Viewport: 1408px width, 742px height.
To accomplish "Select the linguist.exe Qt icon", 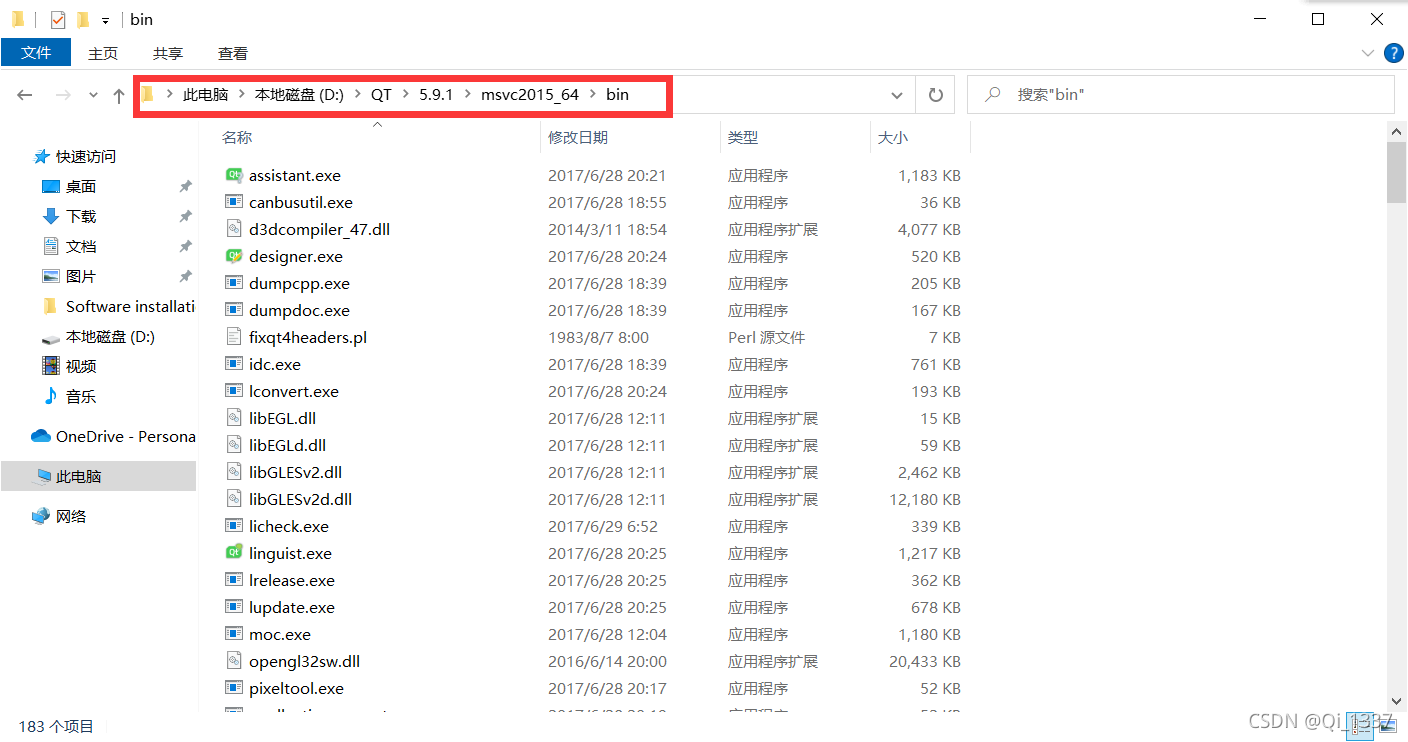I will click(x=234, y=553).
